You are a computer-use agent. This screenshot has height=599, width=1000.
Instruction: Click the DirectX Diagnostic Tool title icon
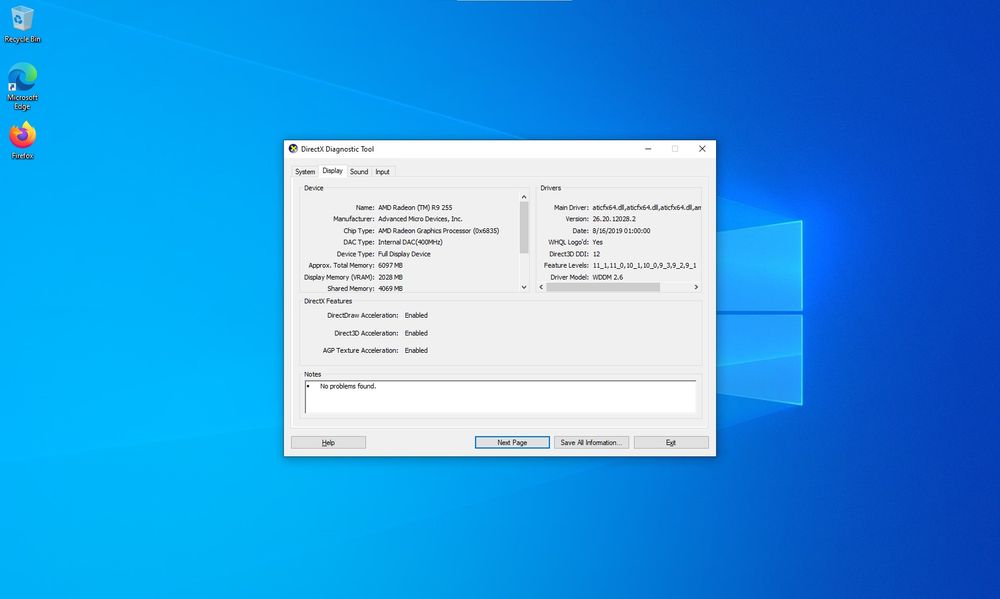coord(293,149)
